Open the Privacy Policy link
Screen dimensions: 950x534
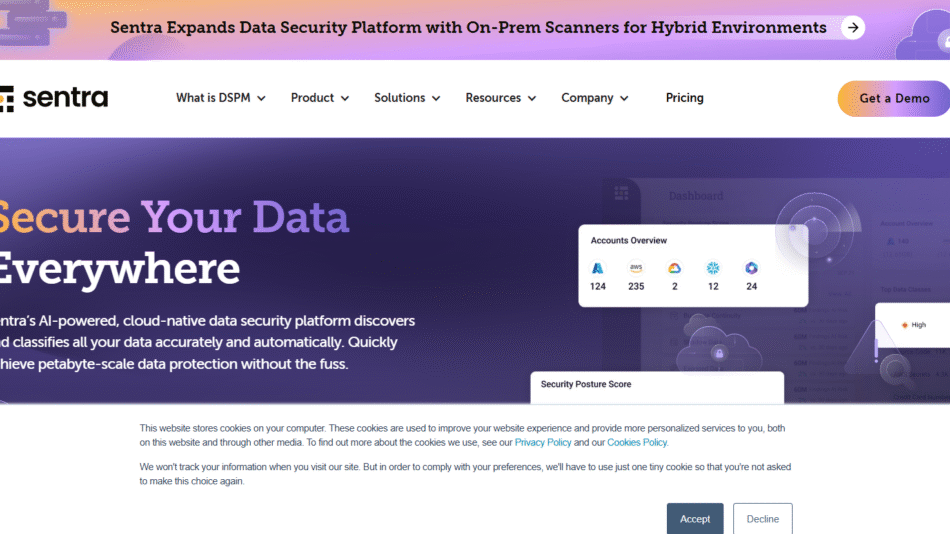(x=543, y=442)
